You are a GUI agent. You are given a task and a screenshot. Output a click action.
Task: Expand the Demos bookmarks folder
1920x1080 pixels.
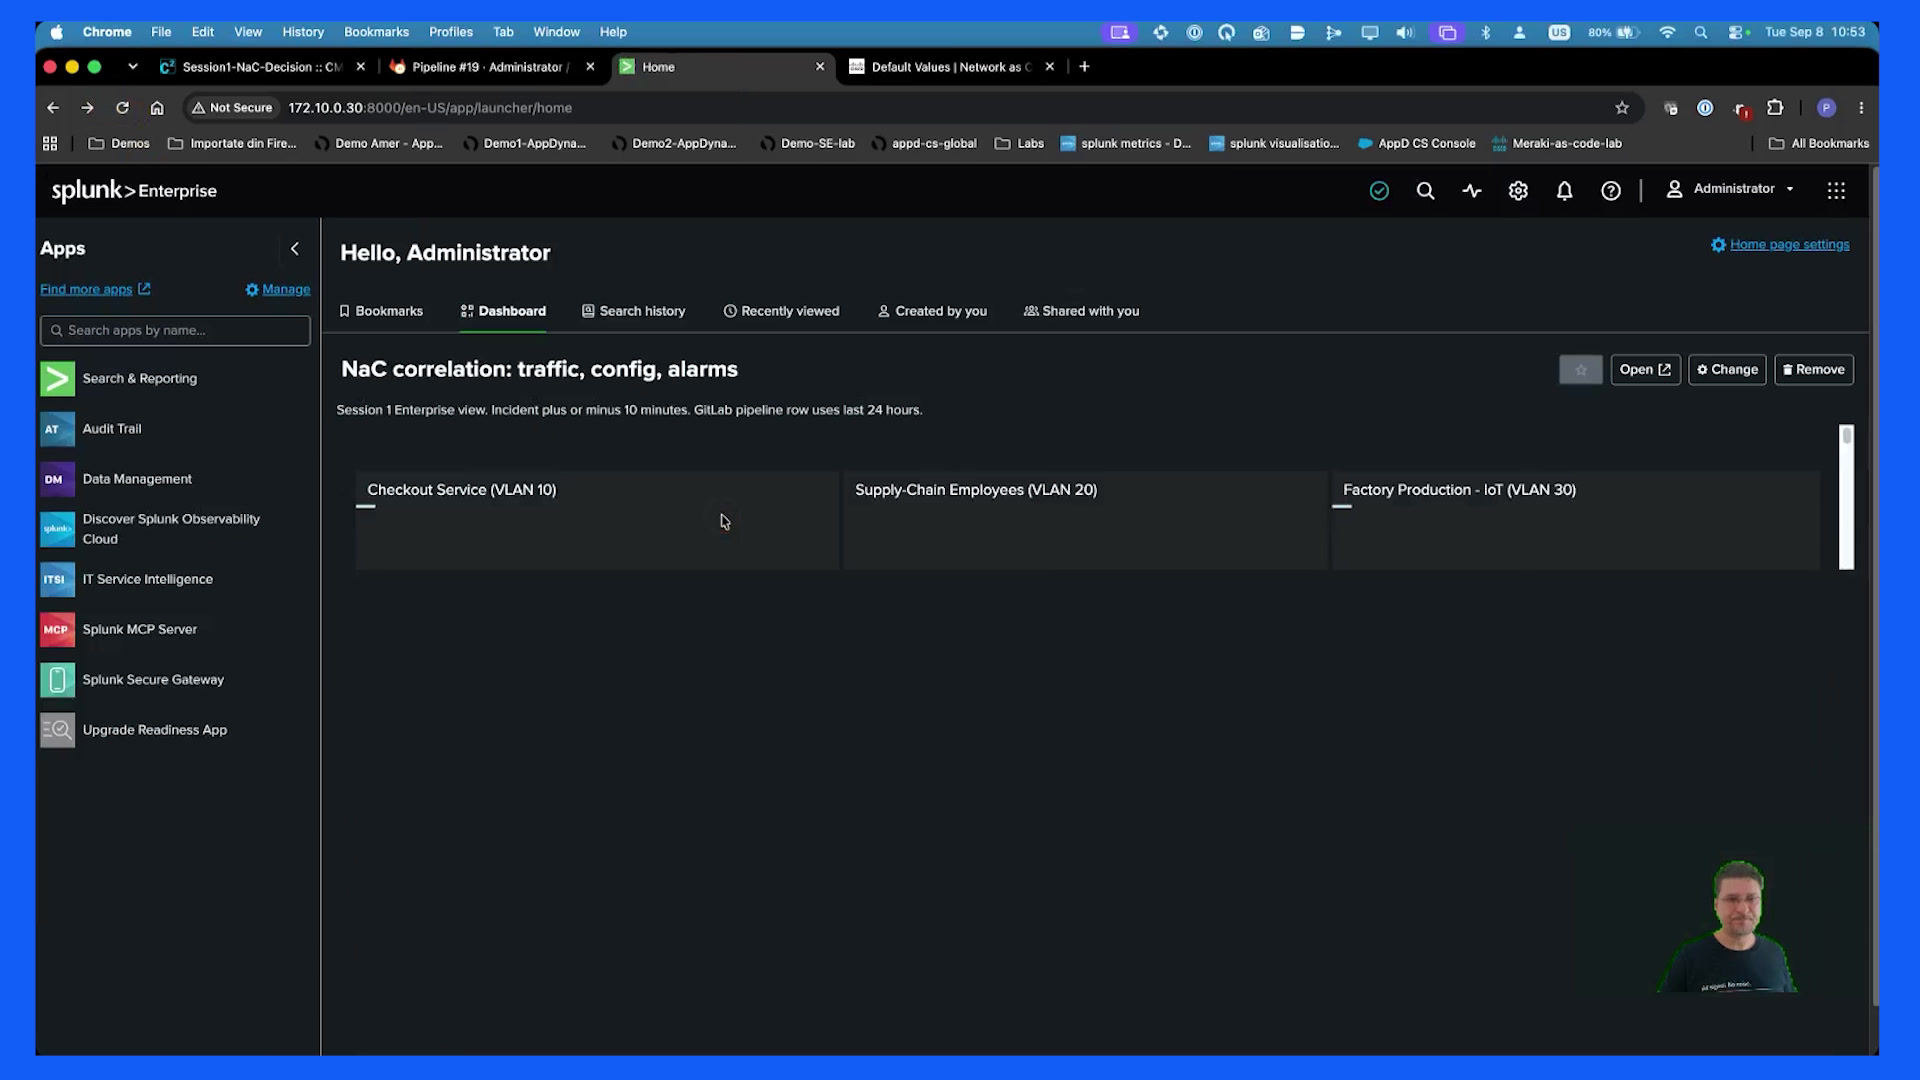[119, 144]
